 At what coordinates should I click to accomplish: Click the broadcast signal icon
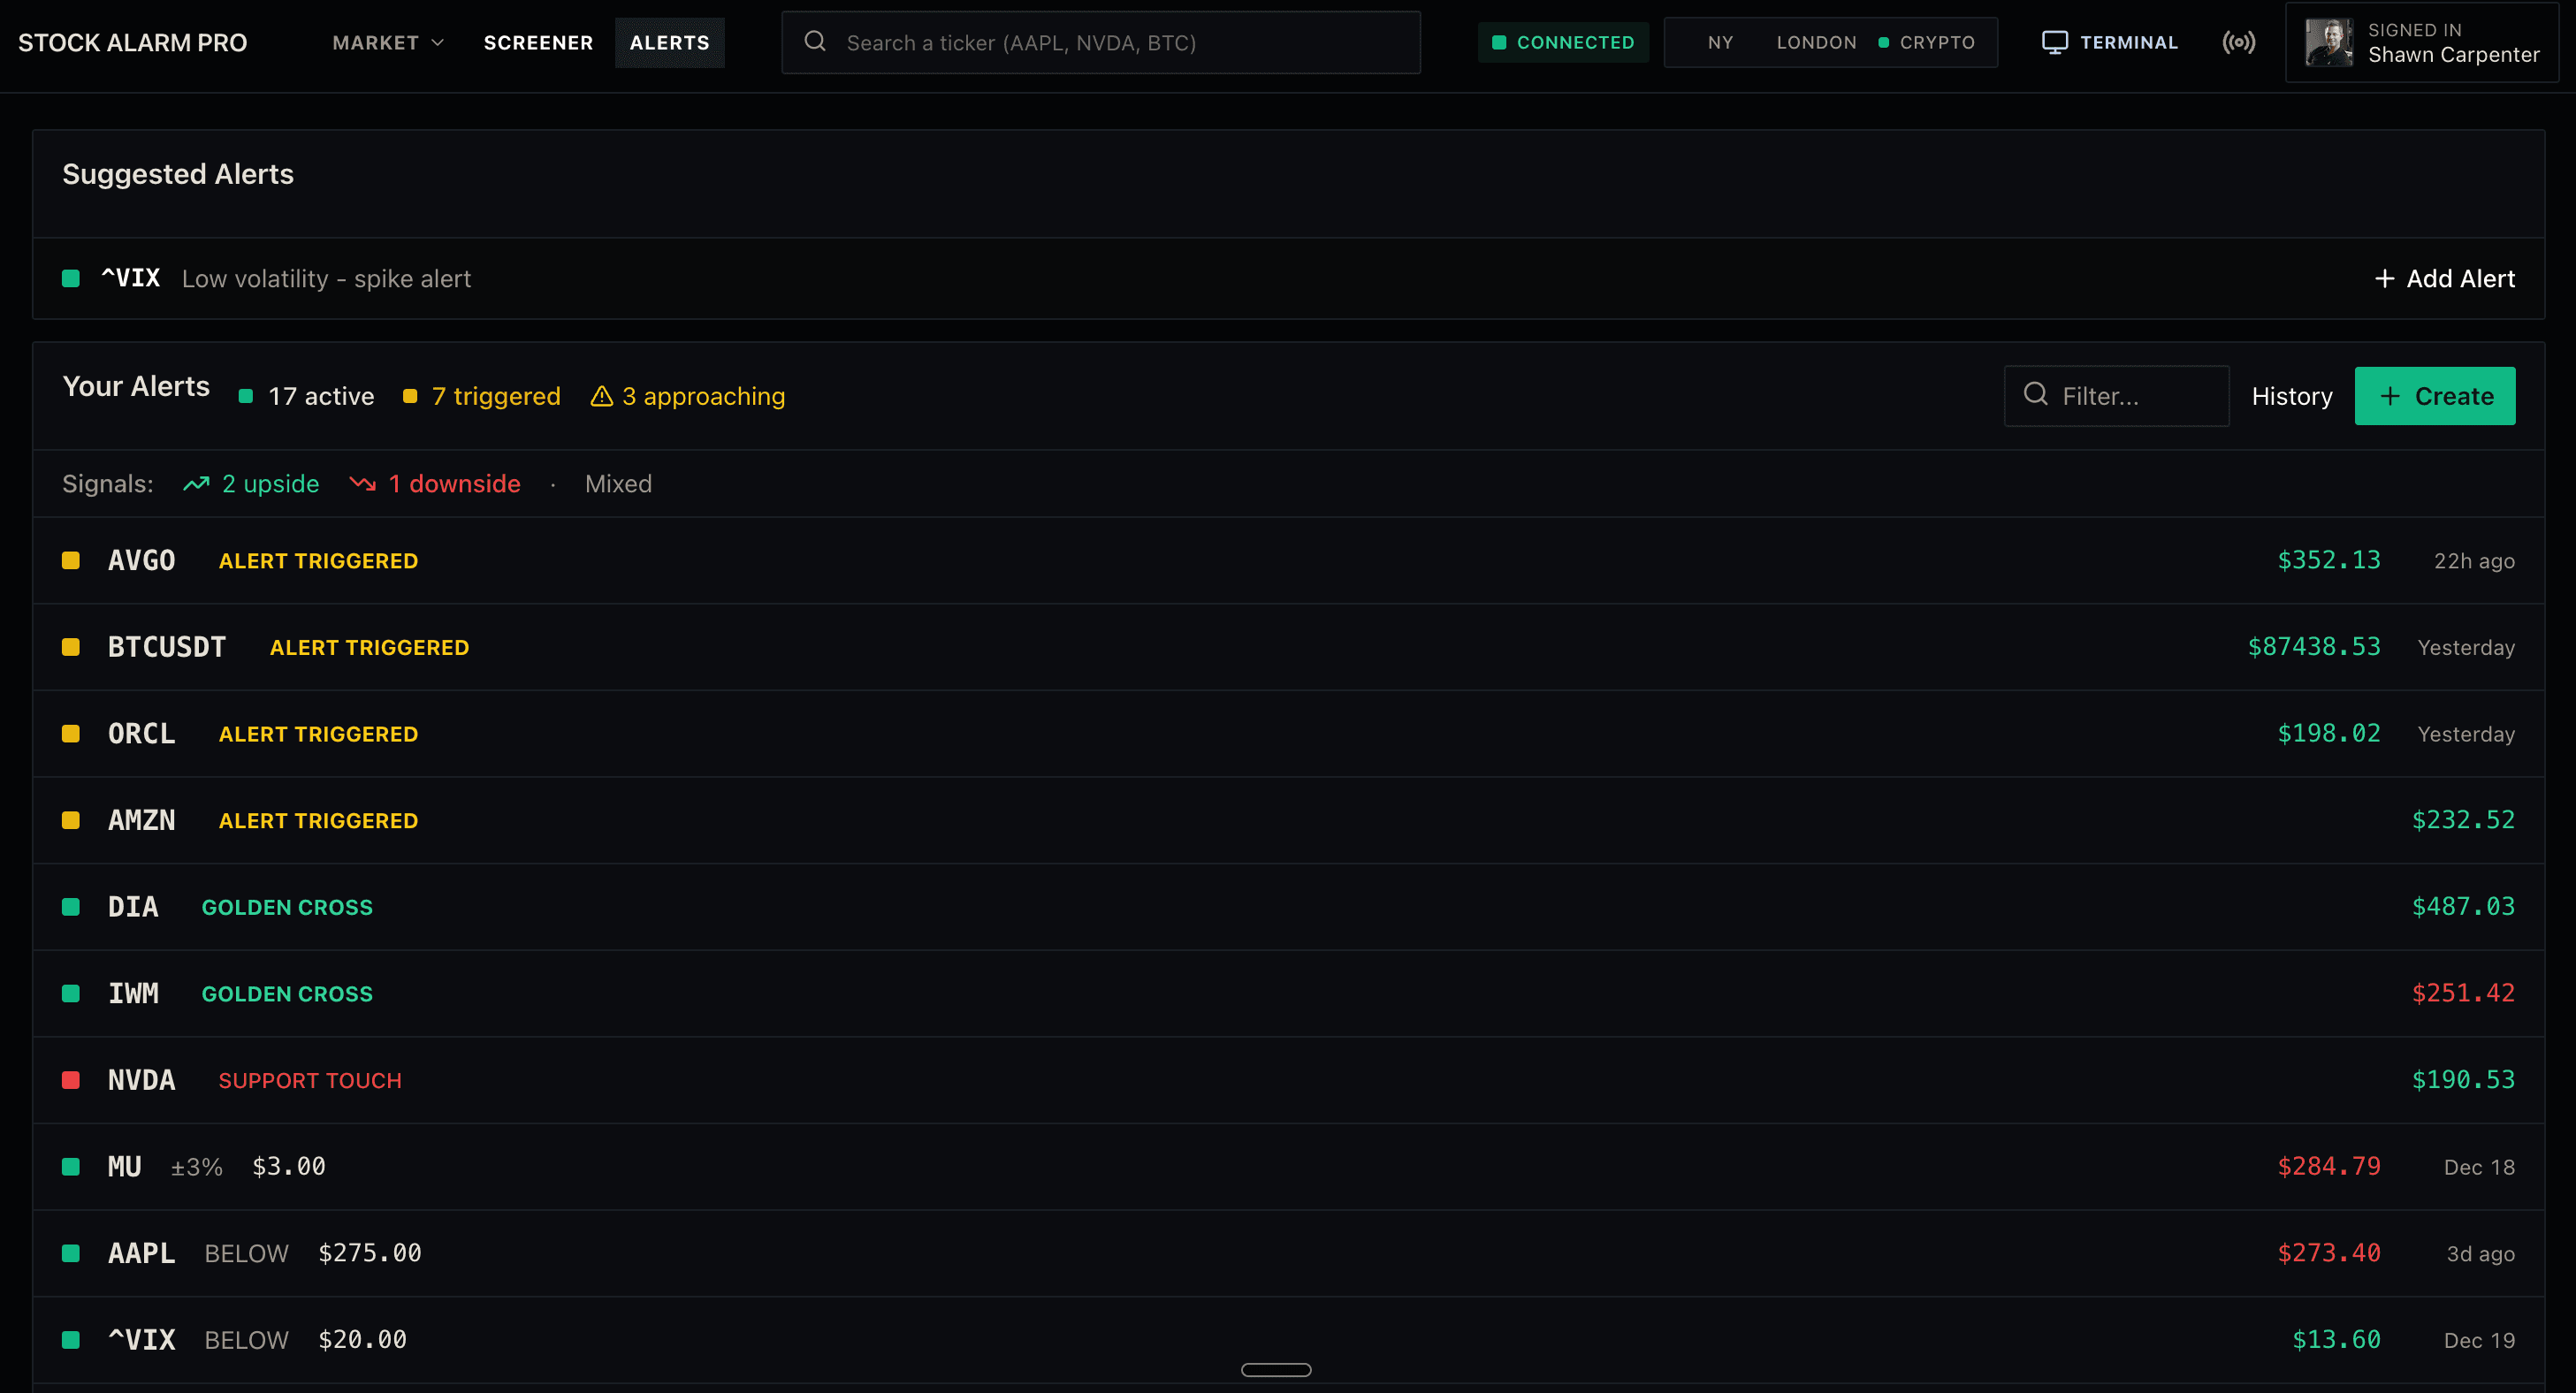pyautogui.click(x=2240, y=42)
